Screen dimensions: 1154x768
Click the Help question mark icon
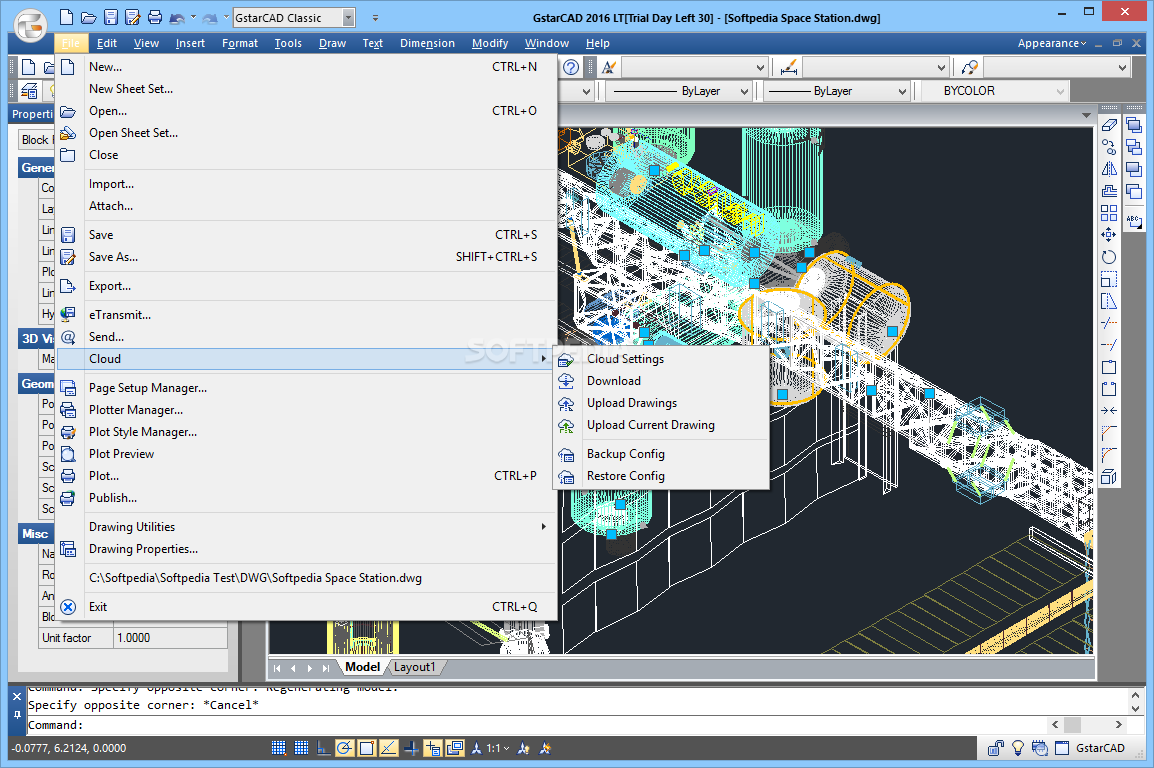[x=571, y=68]
